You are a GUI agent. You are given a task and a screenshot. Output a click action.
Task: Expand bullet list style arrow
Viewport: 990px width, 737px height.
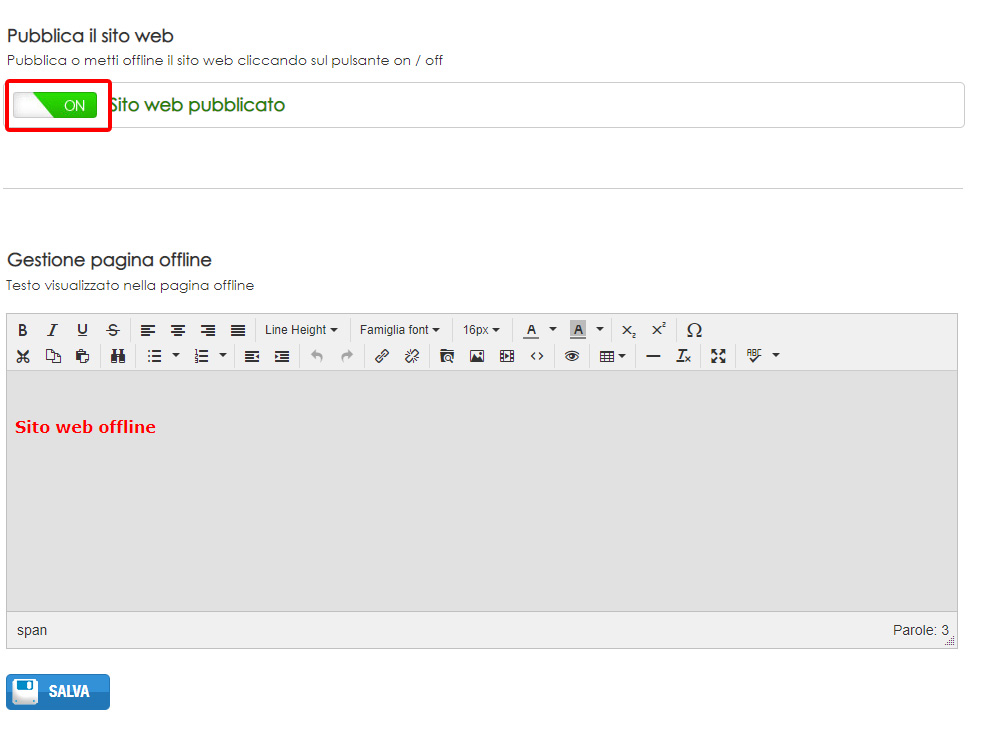[x=176, y=356]
